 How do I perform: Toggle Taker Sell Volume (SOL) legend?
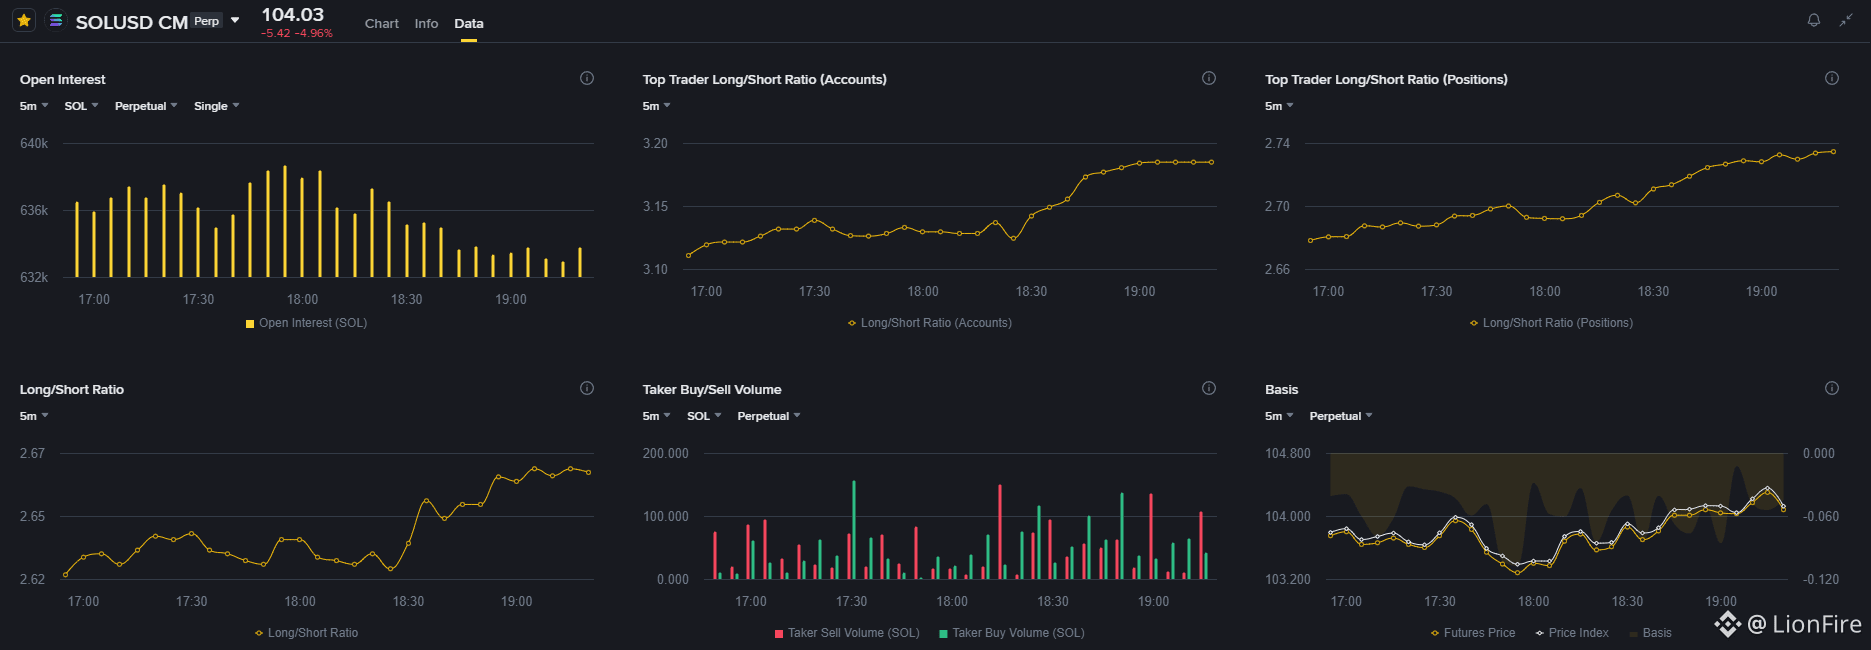coord(847,633)
